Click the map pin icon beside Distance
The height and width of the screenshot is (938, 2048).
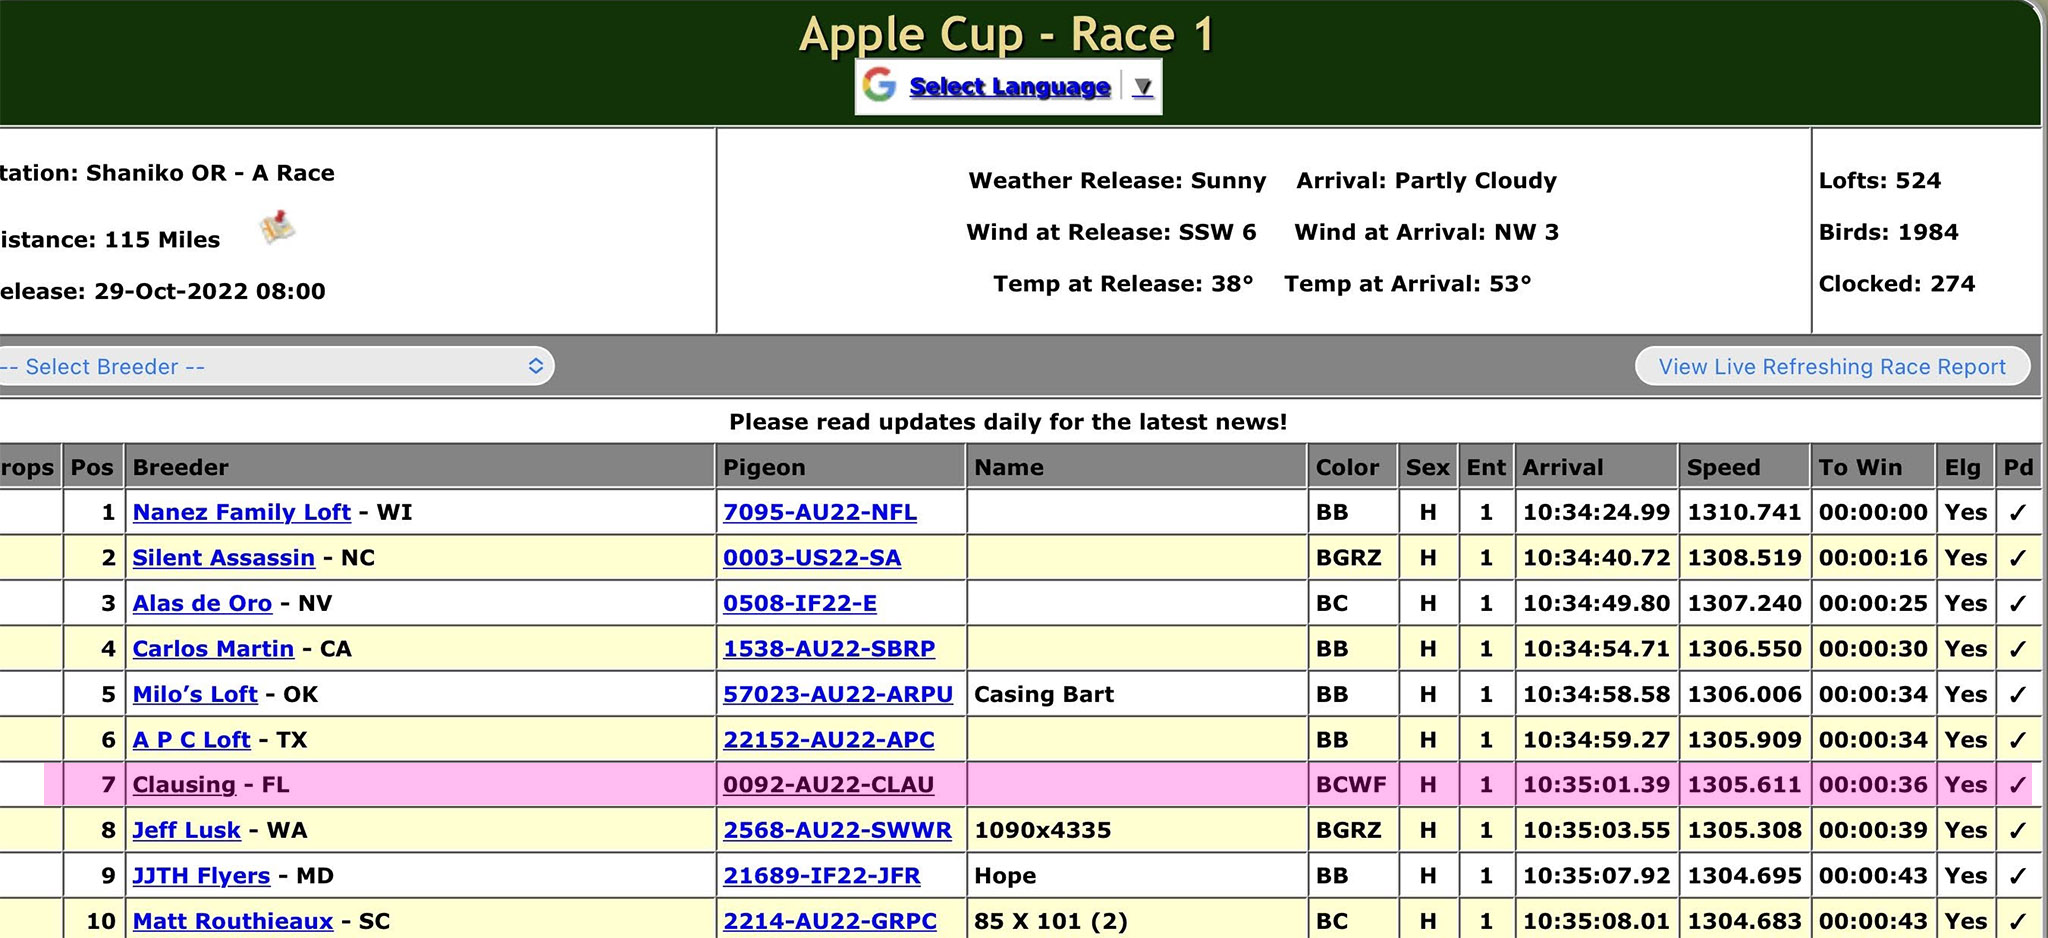(277, 228)
